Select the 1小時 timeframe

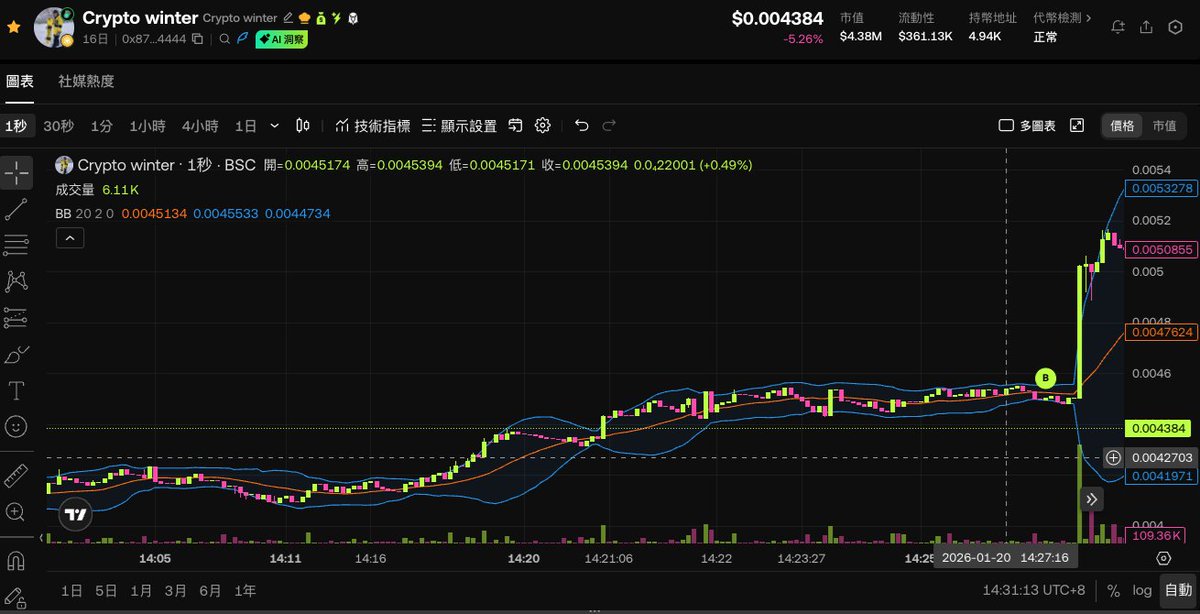146,126
